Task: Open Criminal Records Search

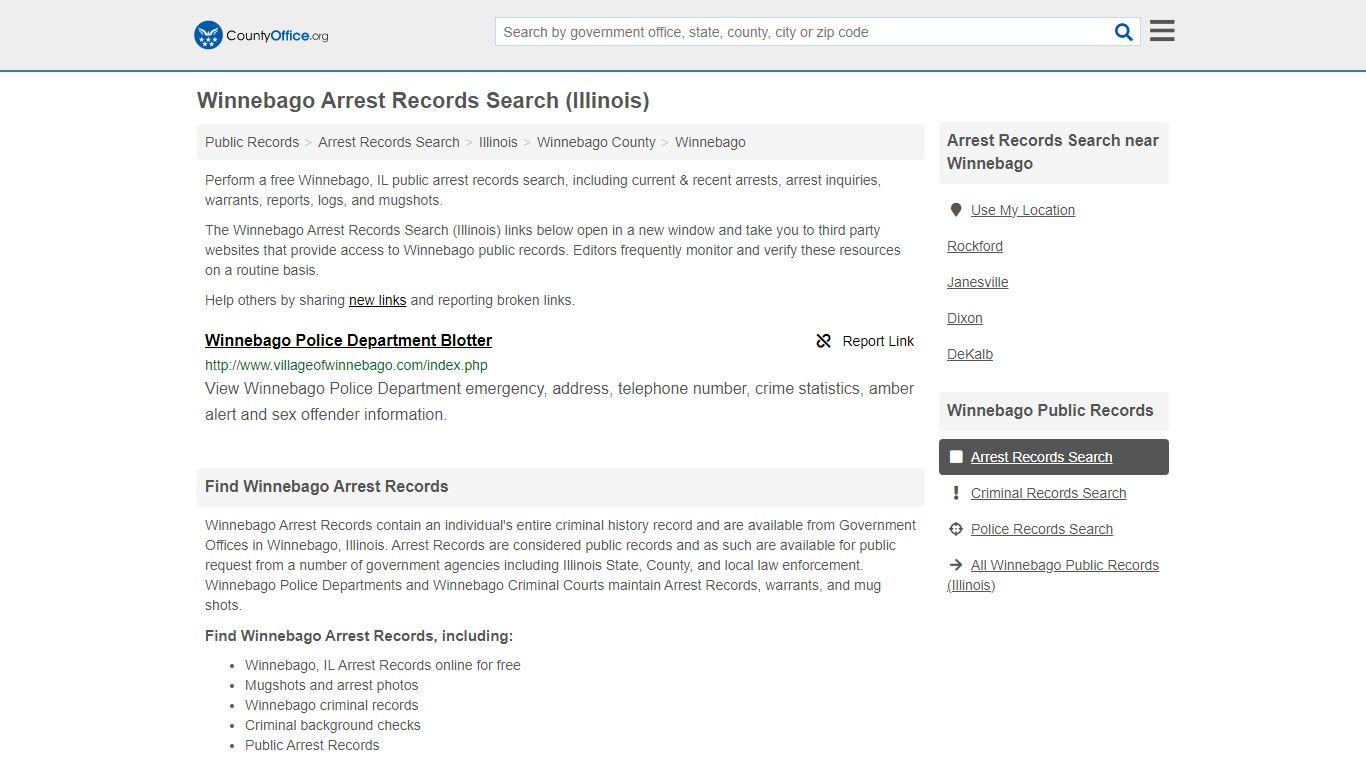Action: (1048, 493)
